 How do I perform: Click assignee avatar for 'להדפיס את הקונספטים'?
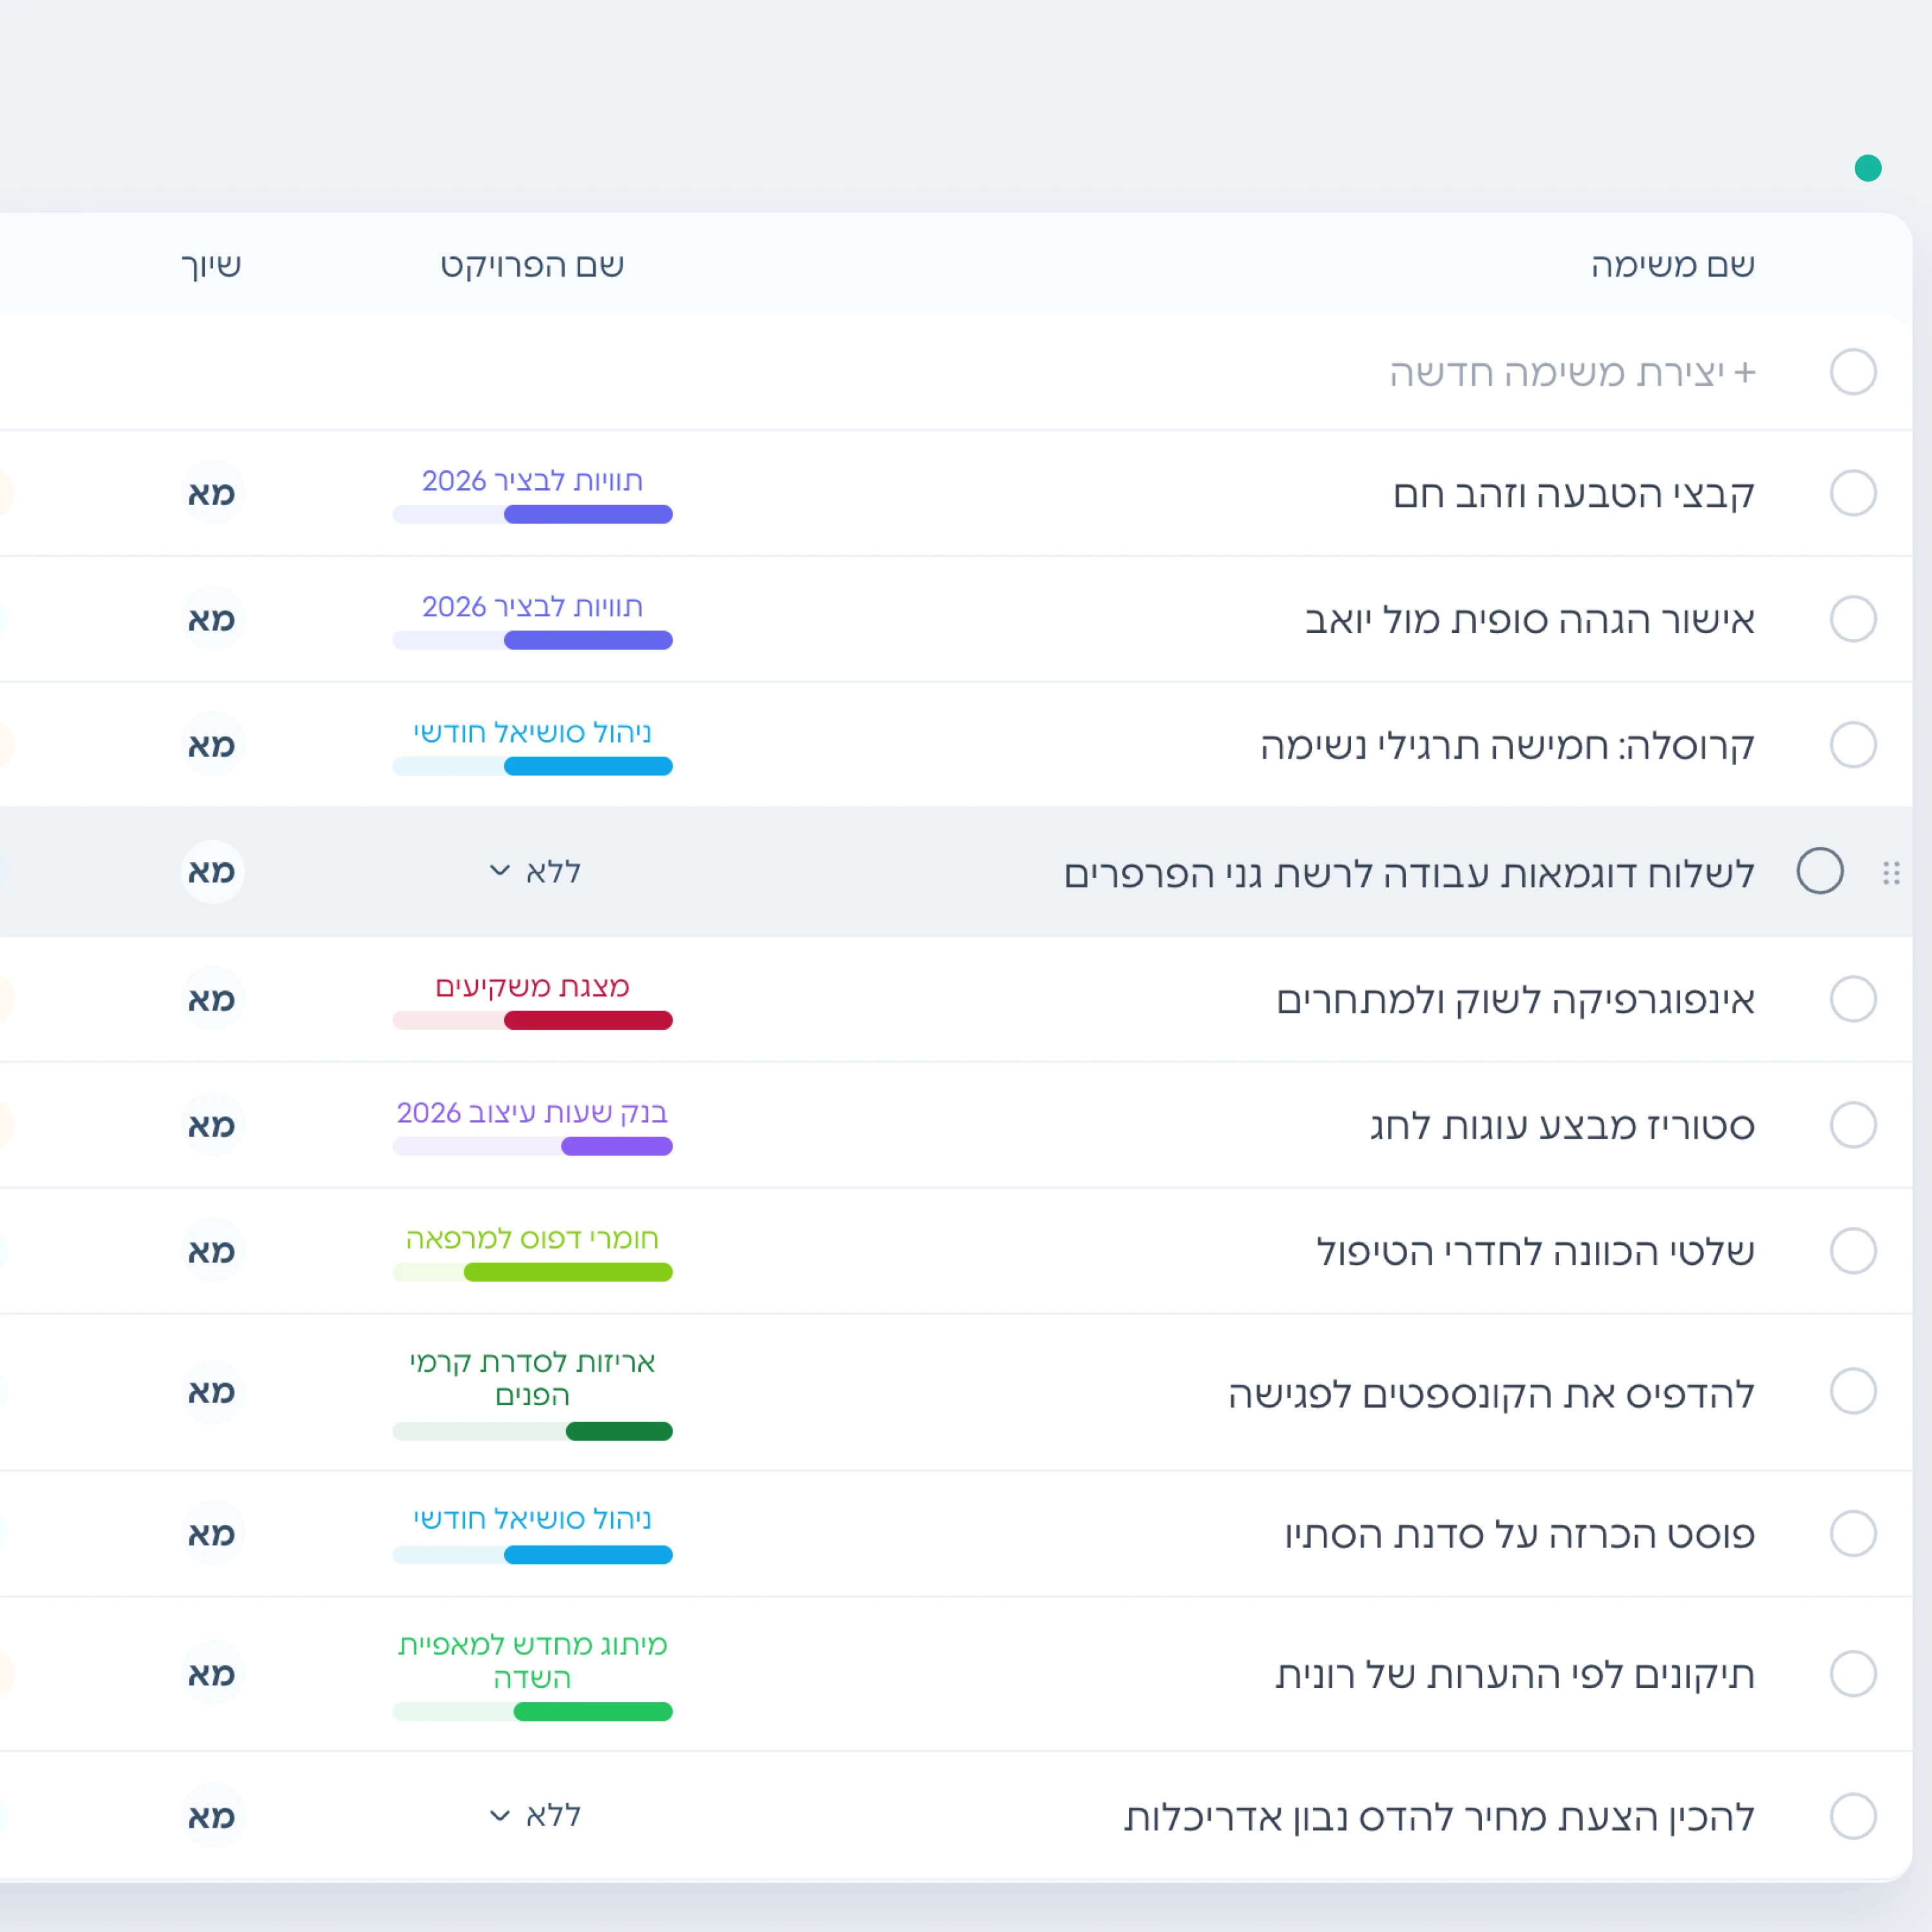pos(212,1391)
